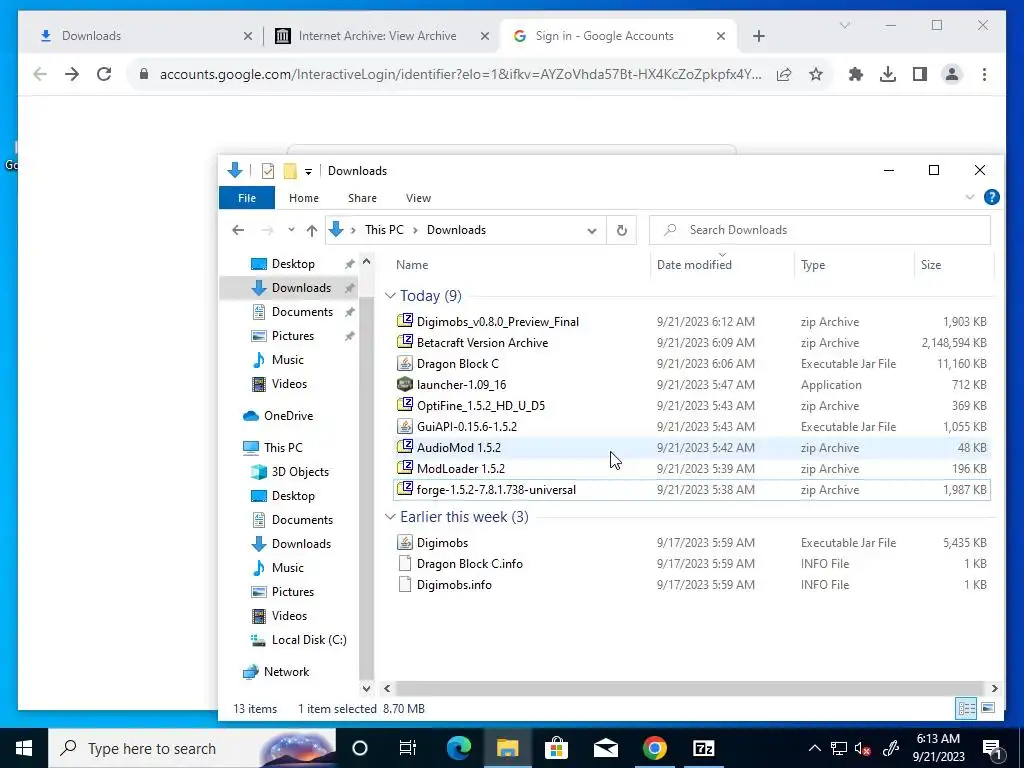The height and width of the screenshot is (768, 1024).
Task: Click the share page icon in address bar
Action: point(784,74)
